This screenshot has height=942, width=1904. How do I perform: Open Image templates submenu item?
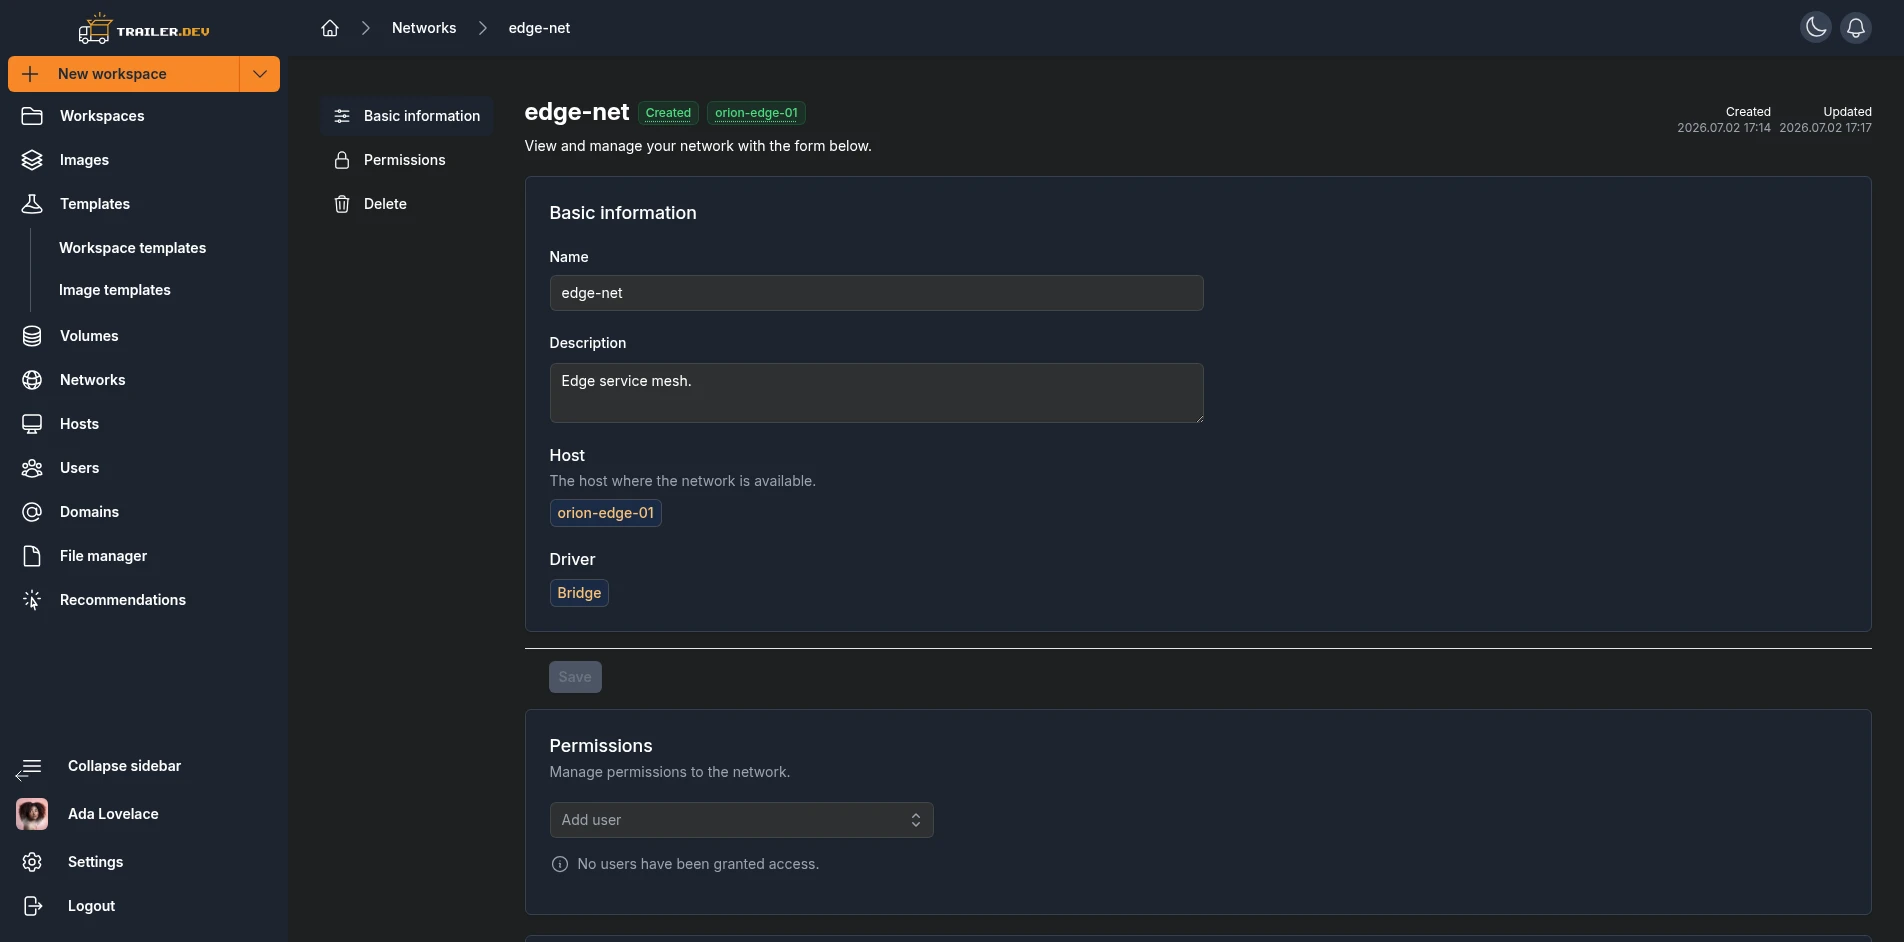click(x=115, y=290)
